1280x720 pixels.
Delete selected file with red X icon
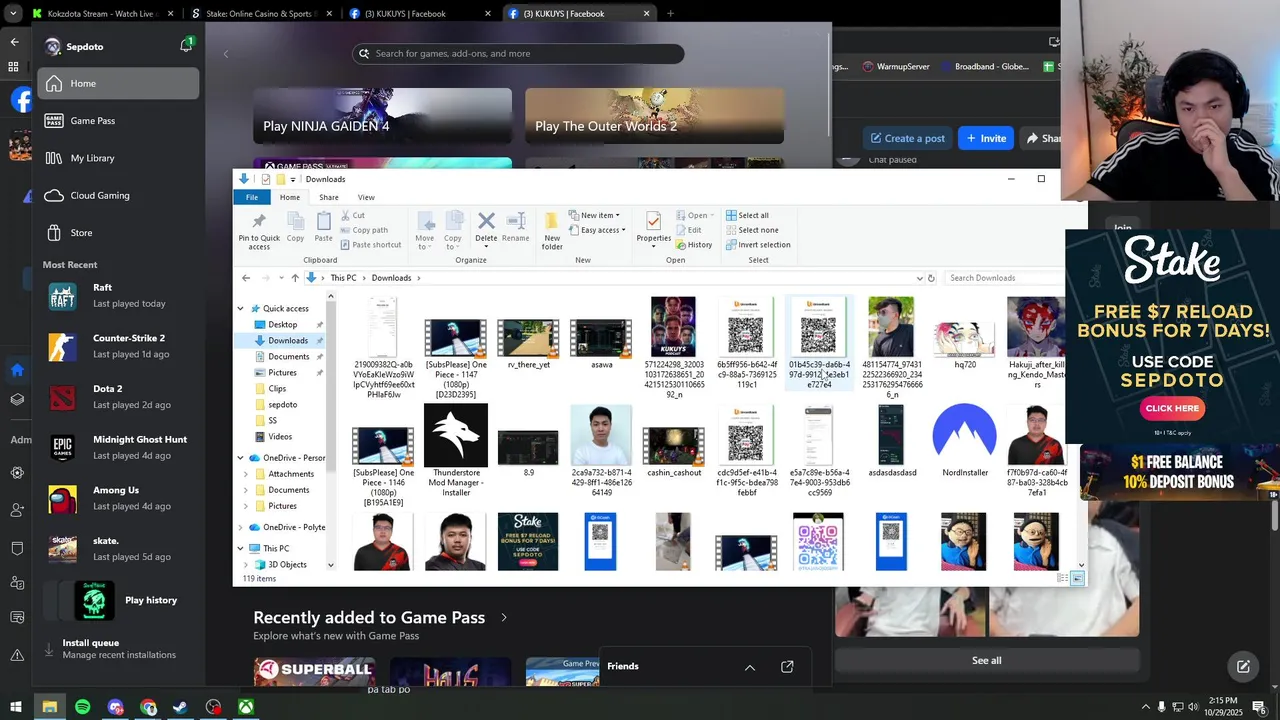(x=486, y=227)
